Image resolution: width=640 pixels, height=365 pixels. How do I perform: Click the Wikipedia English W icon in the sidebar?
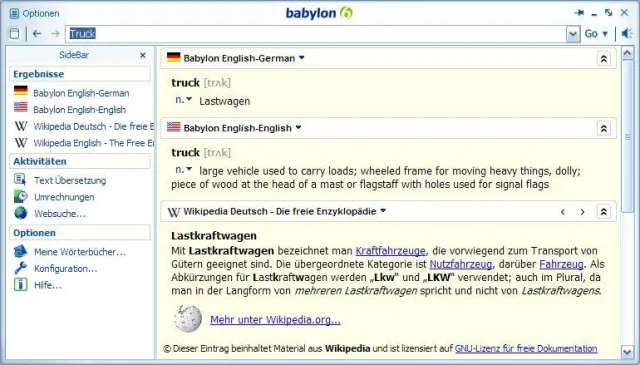point(21,143)
